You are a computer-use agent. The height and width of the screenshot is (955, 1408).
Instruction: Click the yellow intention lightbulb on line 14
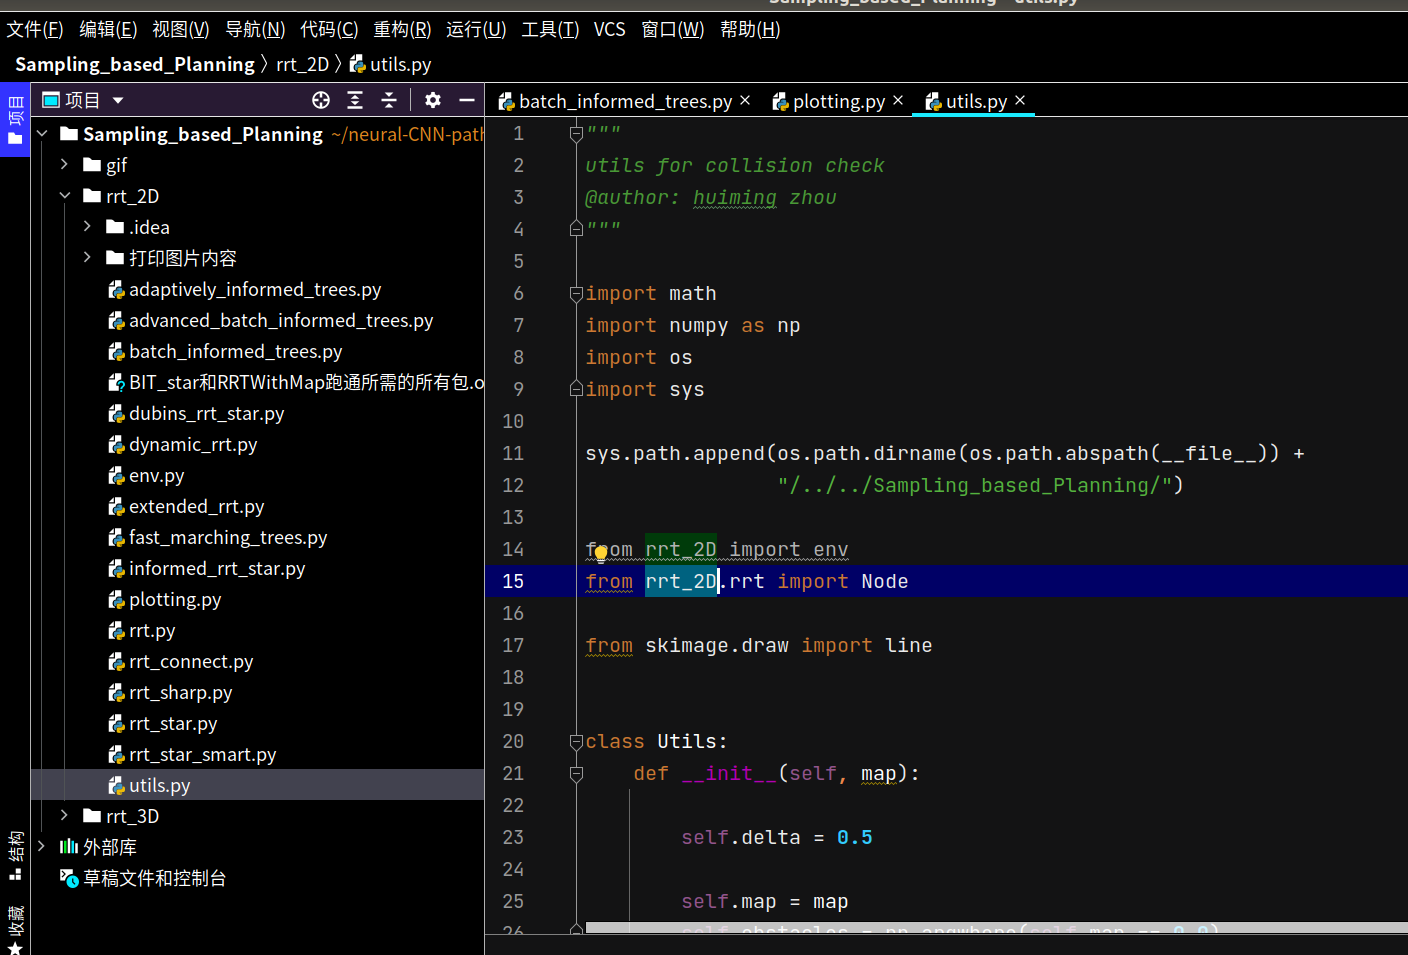(x=600, y=553)
